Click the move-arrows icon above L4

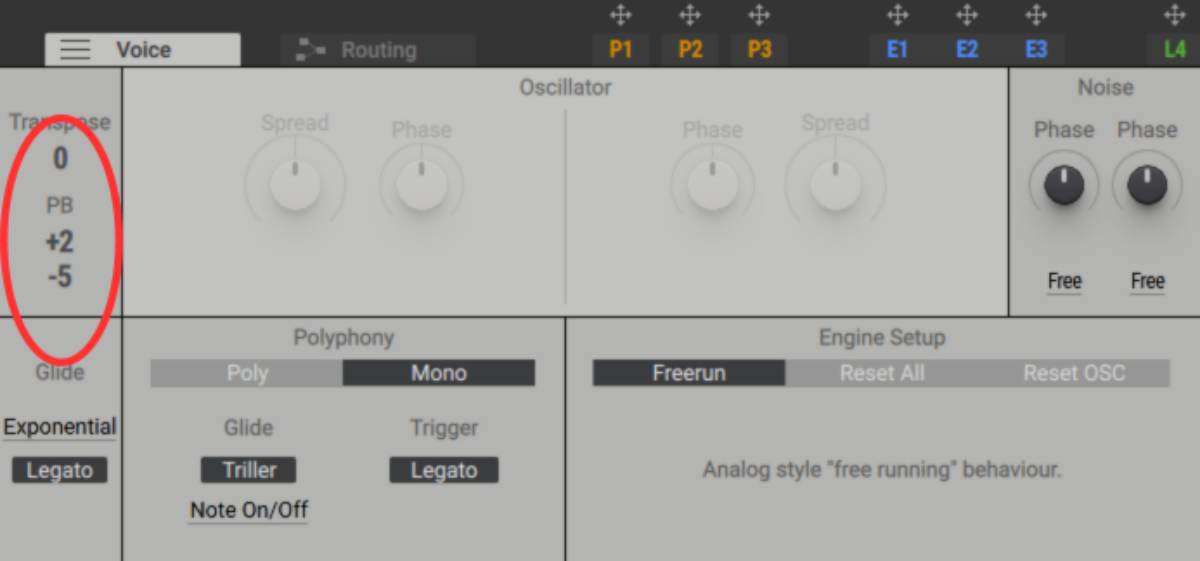tap(1174, 15)
